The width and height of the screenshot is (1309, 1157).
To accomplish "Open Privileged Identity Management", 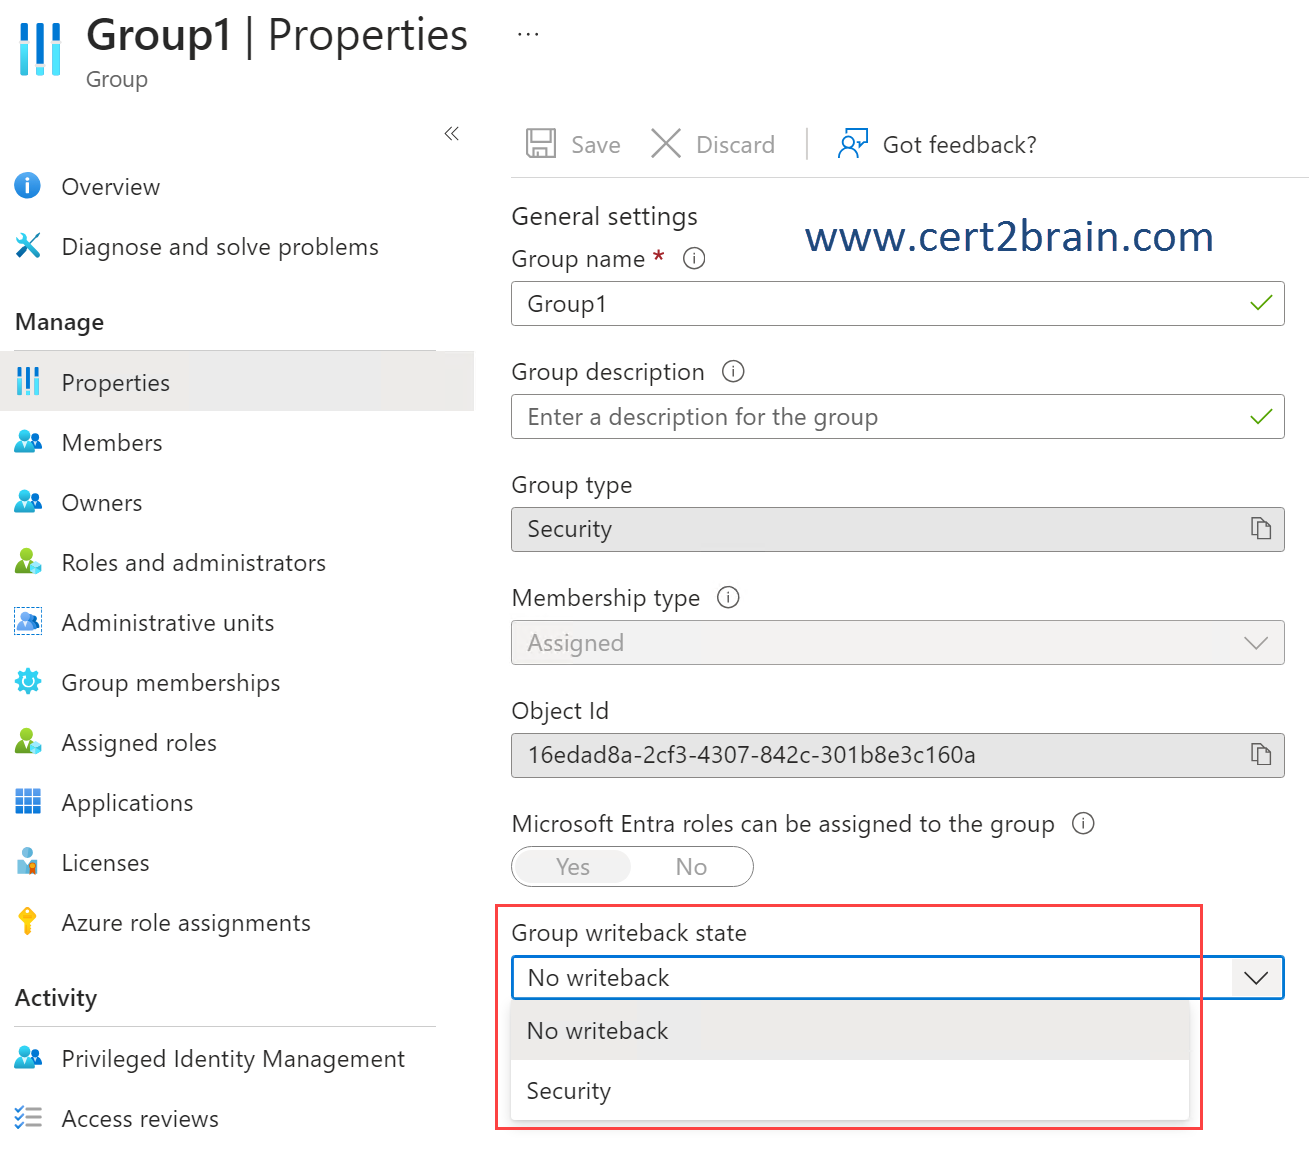I will (233, 1058).
